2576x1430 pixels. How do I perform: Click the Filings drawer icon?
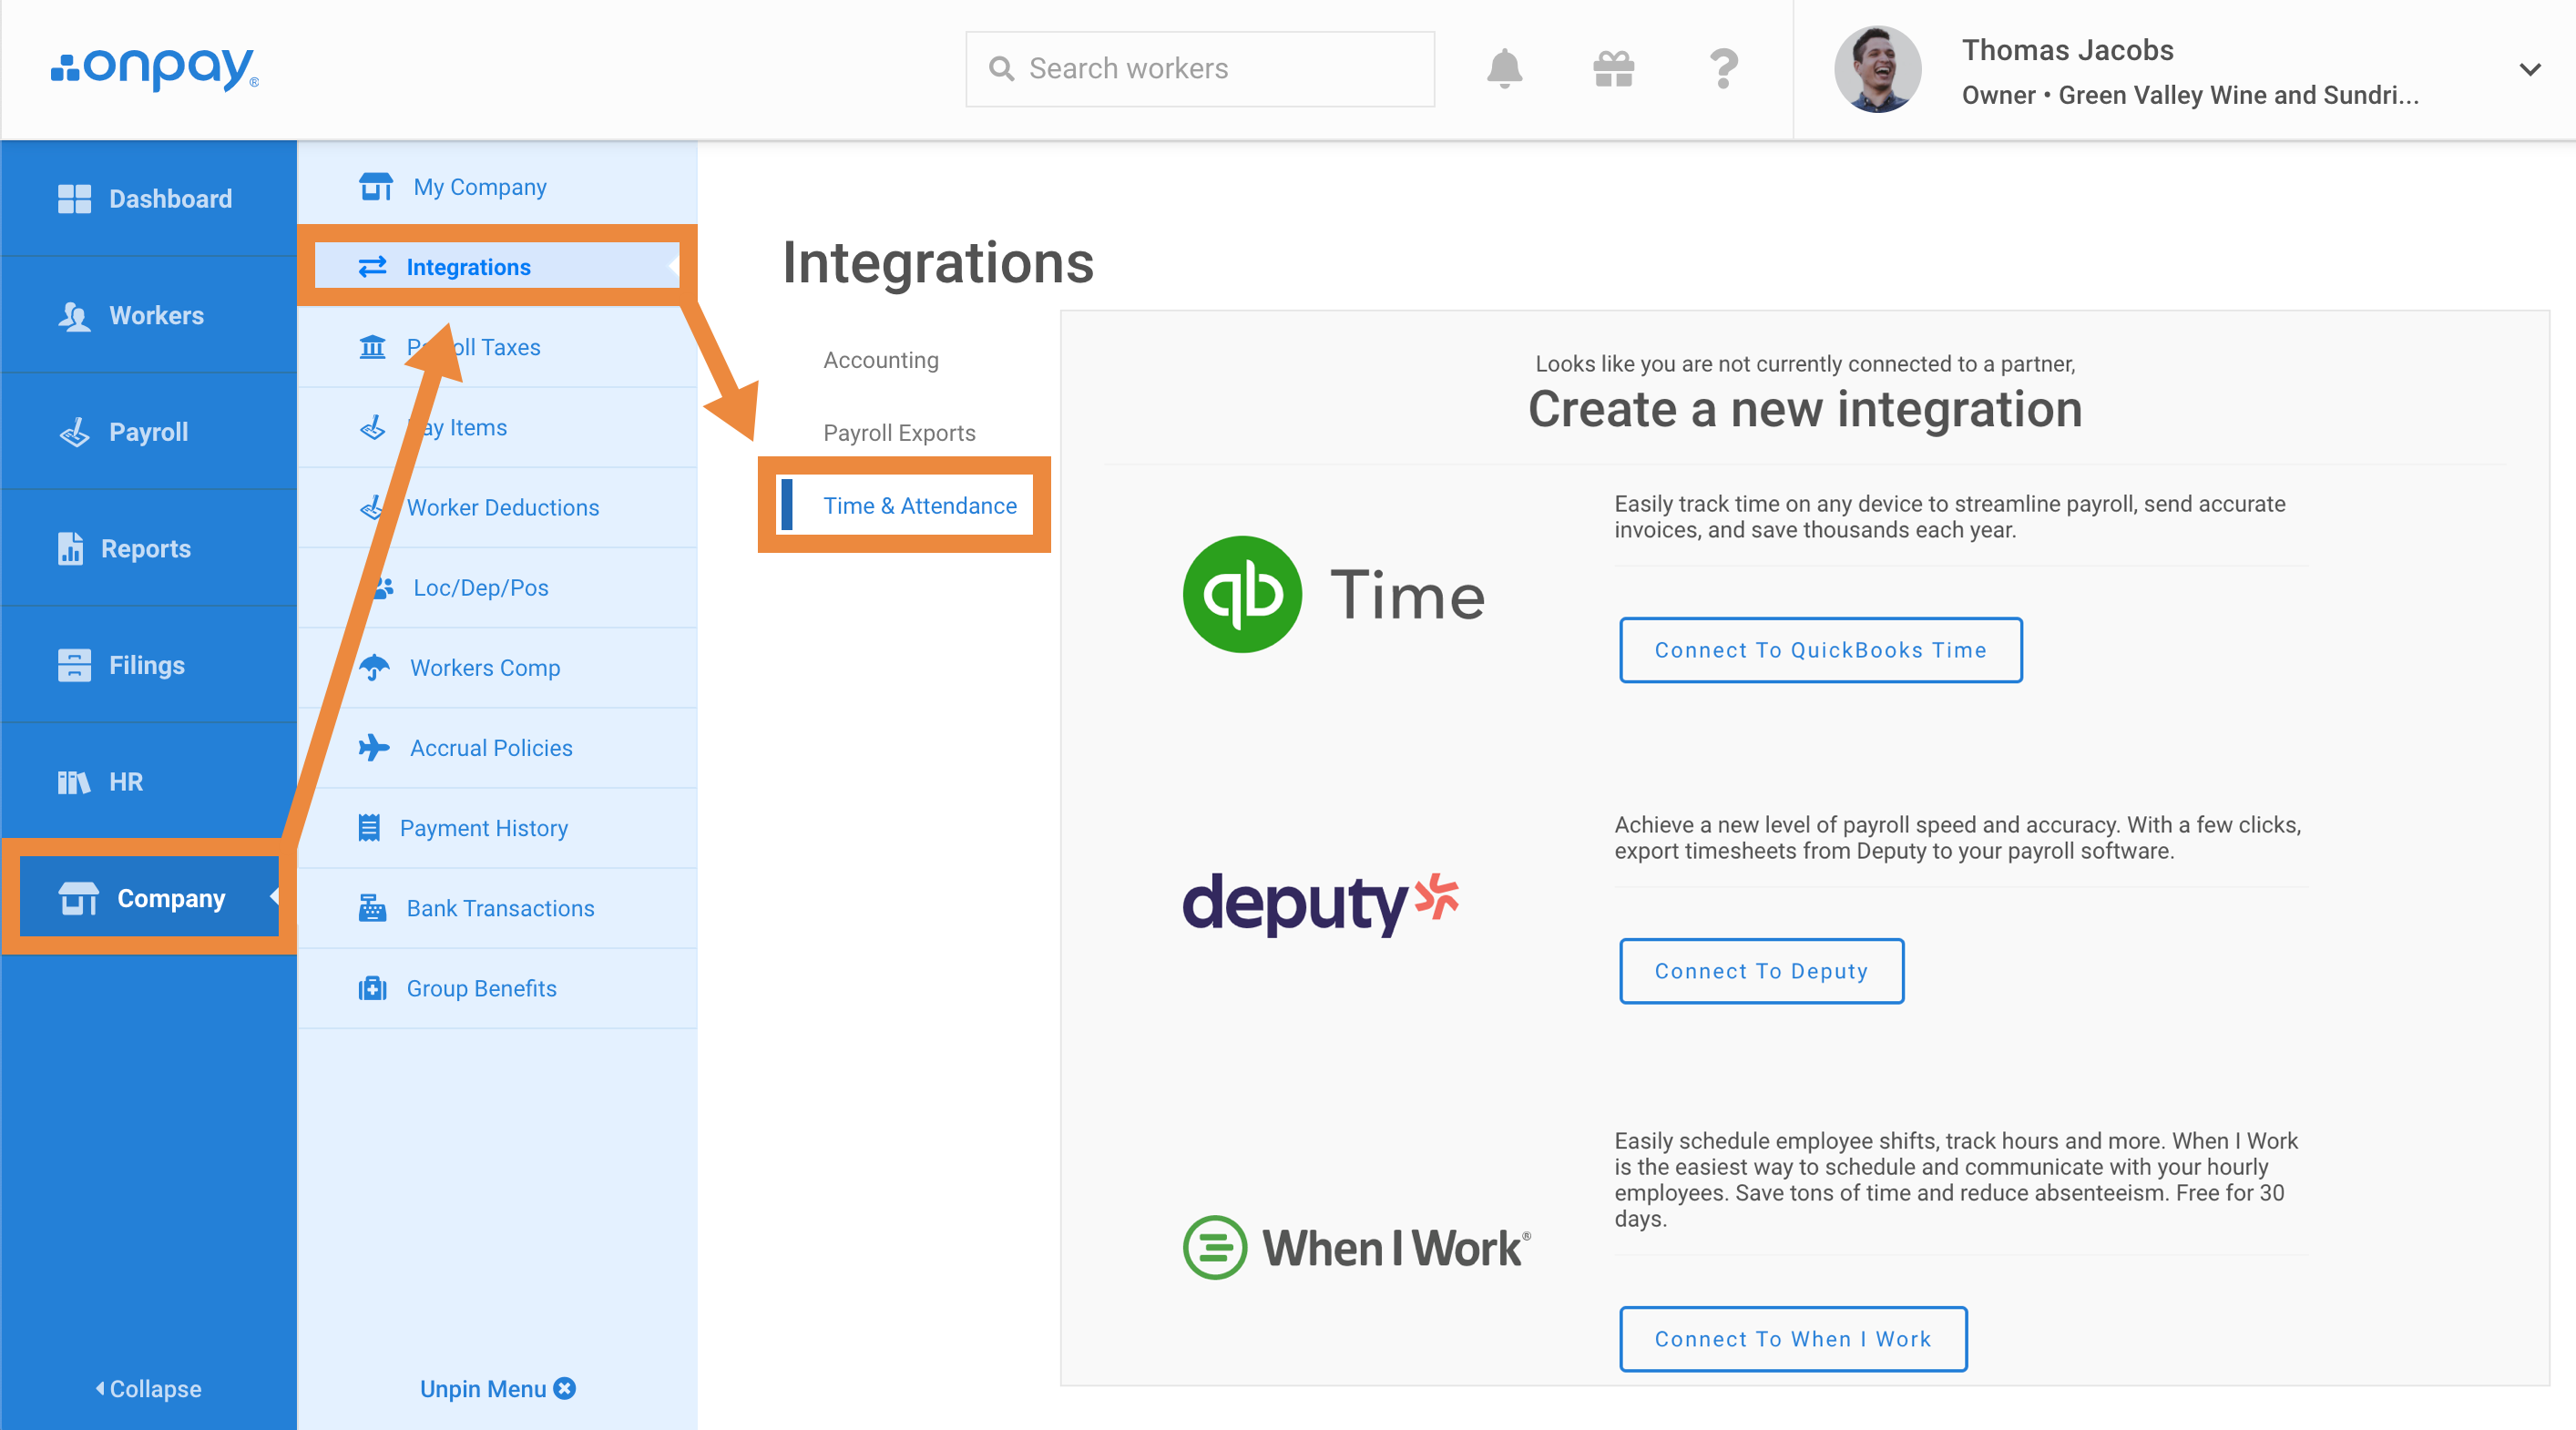74,665
